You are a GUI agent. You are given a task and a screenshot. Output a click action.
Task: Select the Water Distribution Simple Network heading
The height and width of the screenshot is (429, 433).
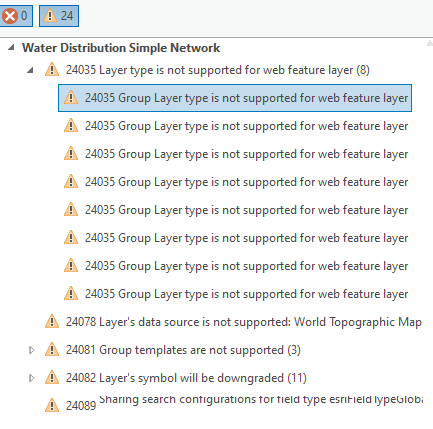(121, 48)
